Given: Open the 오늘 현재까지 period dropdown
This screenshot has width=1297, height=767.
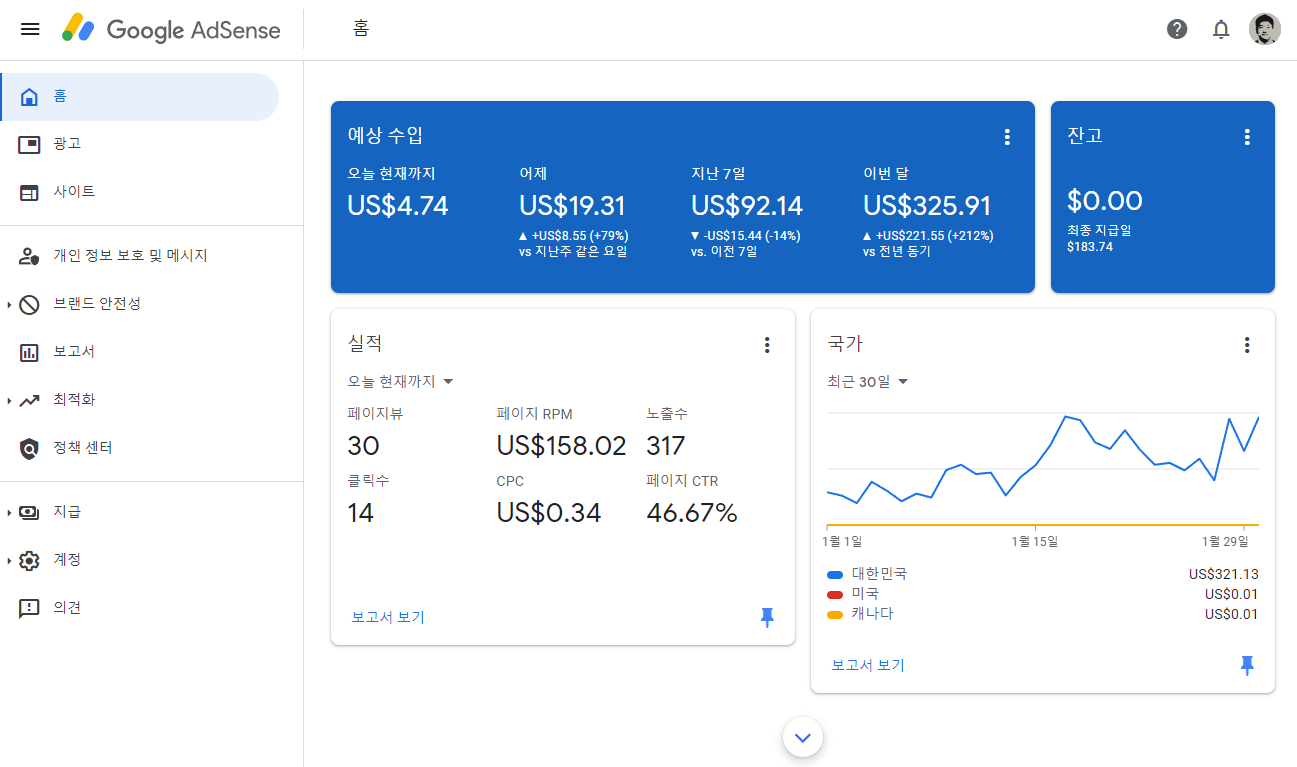Looking at the screenshot, I should [401, 381].
